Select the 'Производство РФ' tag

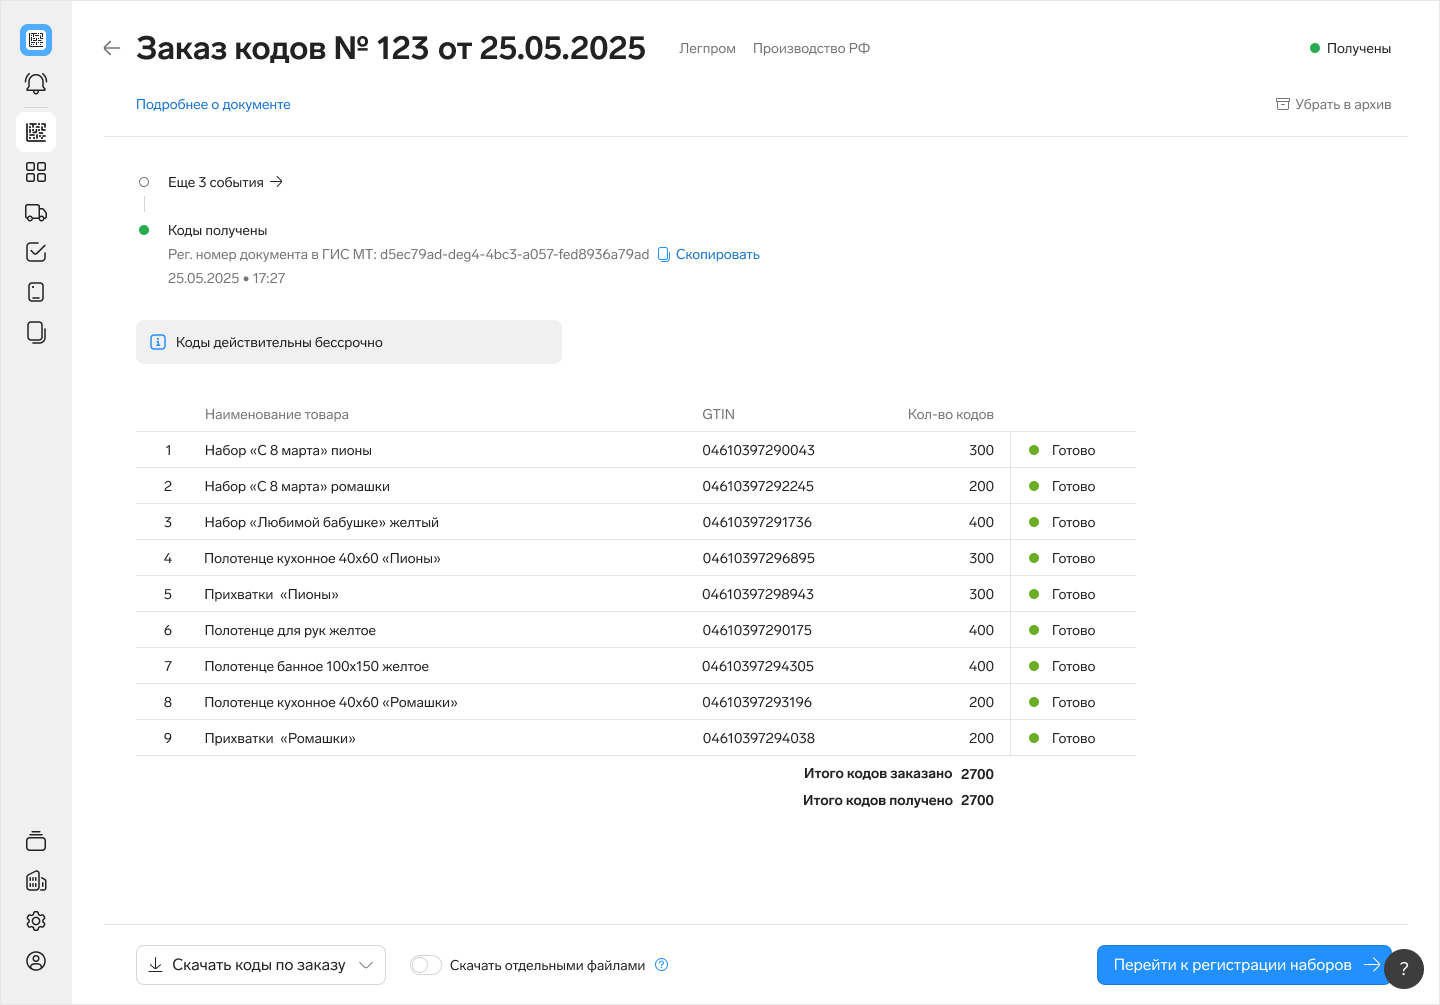tap(811, 48)
